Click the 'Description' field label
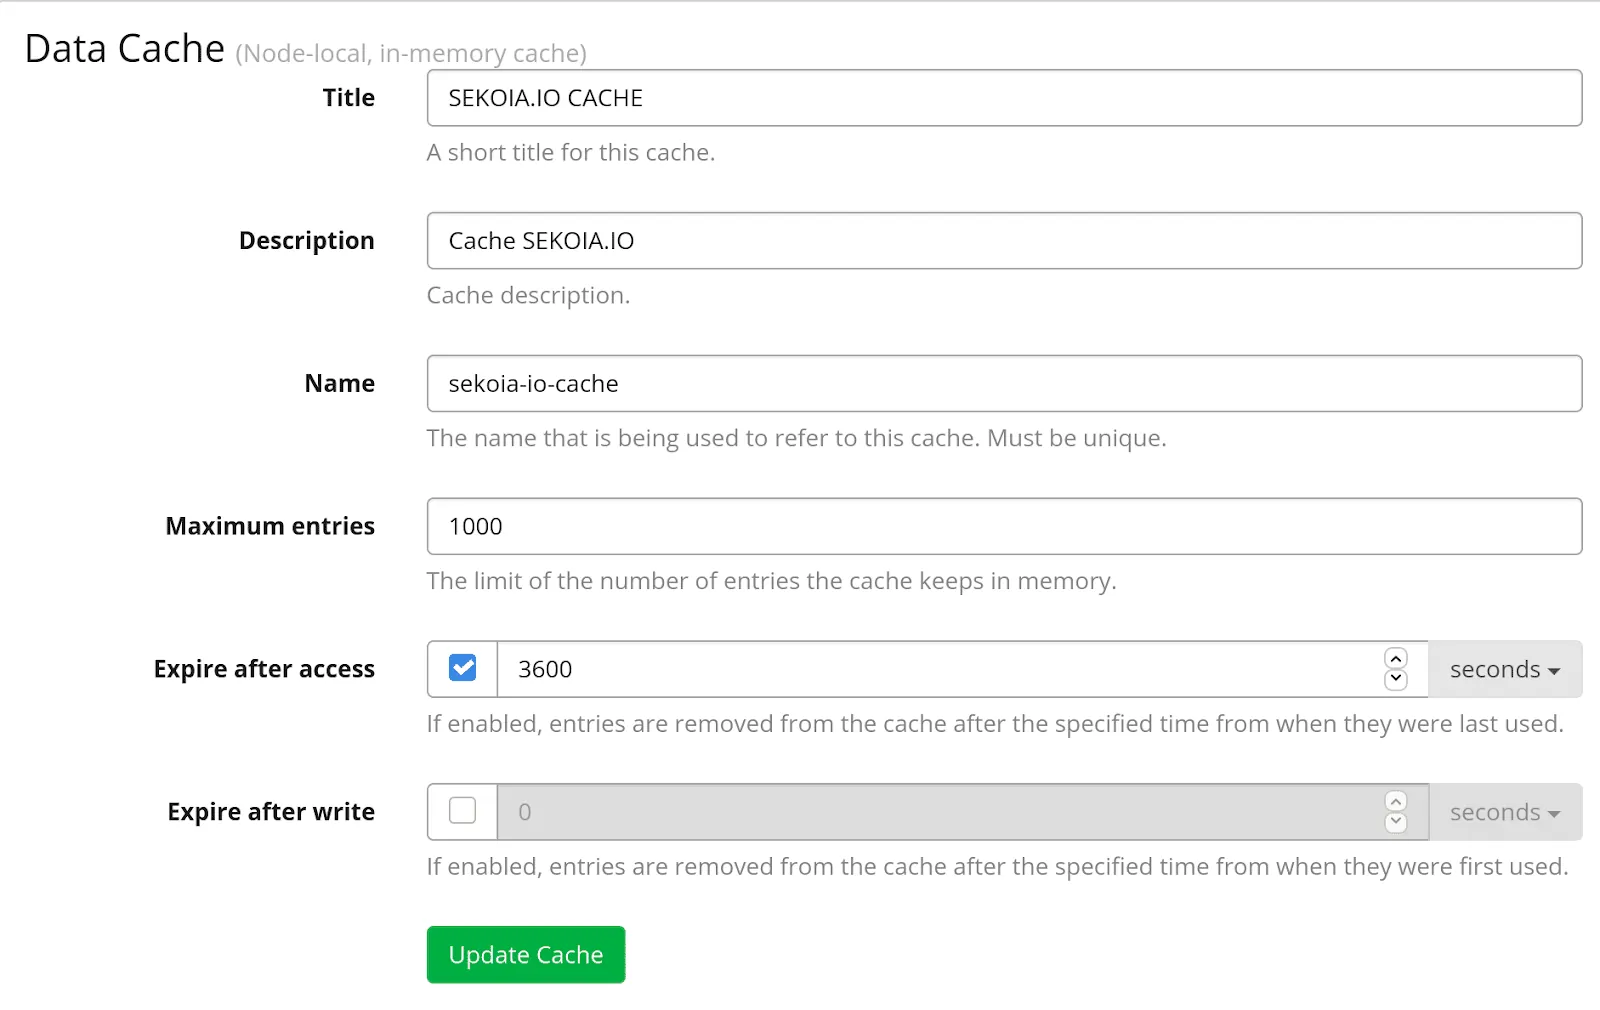This screenshot has width=1600, height=1010. (x=307, y=241)
